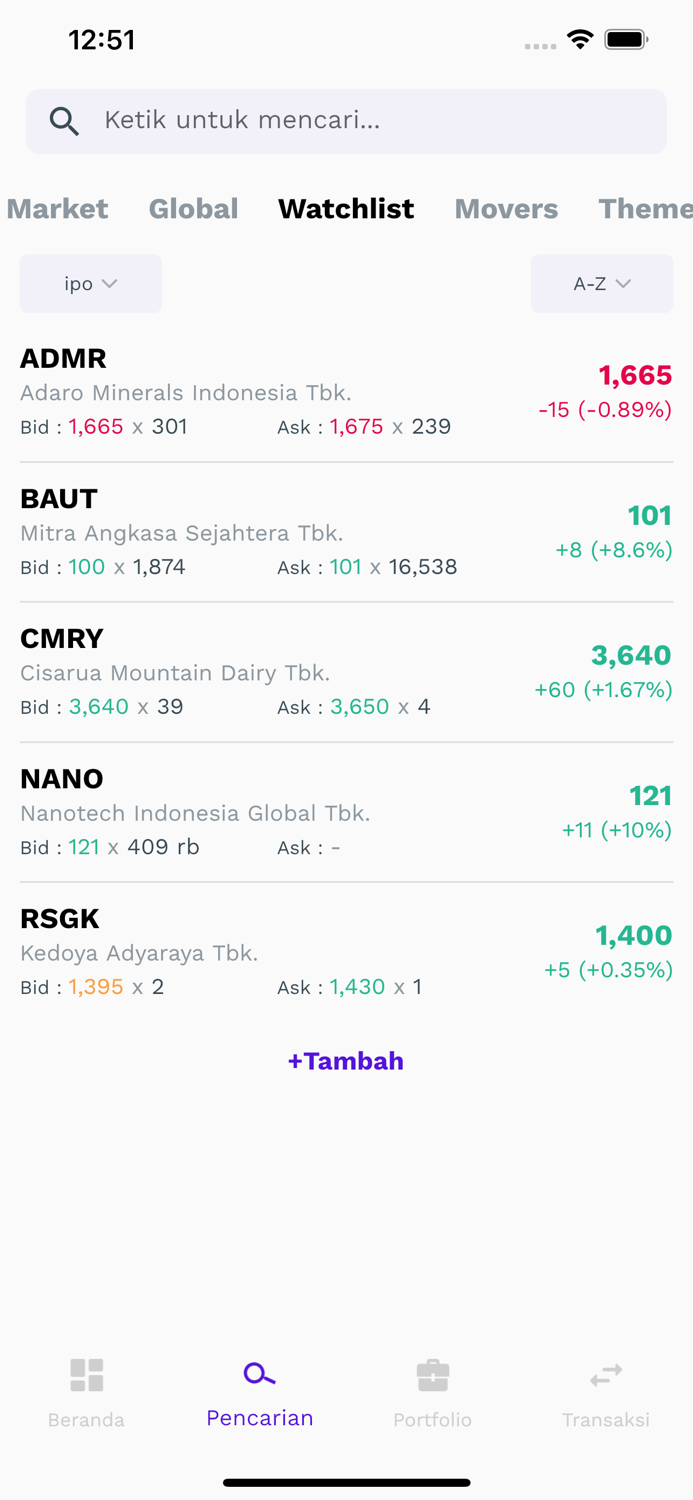Open the Beranda home screen
The width and height of the screenshot is (693, 1500).
click(86, 1390)
